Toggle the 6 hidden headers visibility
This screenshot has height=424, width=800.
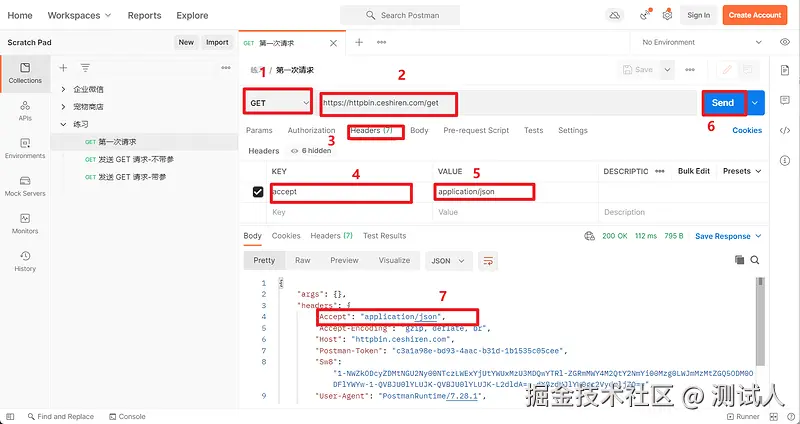(311, 151)
